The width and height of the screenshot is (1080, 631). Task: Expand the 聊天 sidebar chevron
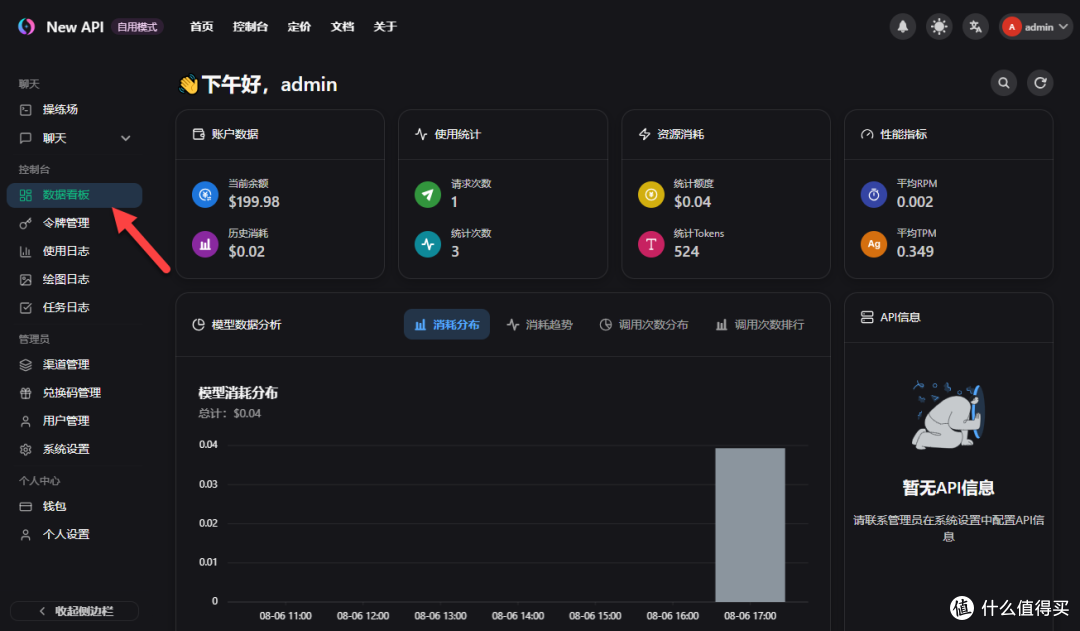coord(125,138)
